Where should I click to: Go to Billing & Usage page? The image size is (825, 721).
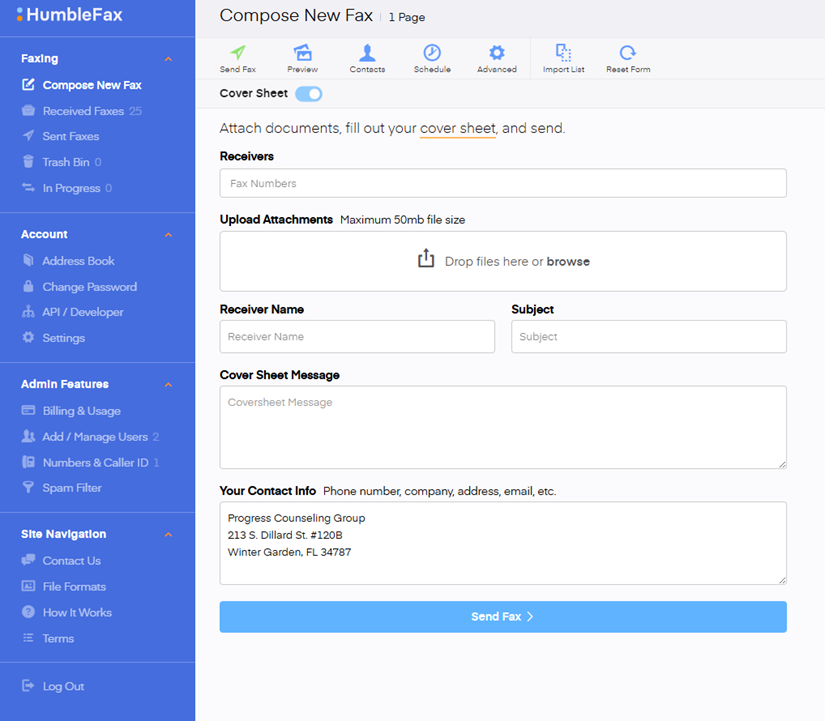81,411
